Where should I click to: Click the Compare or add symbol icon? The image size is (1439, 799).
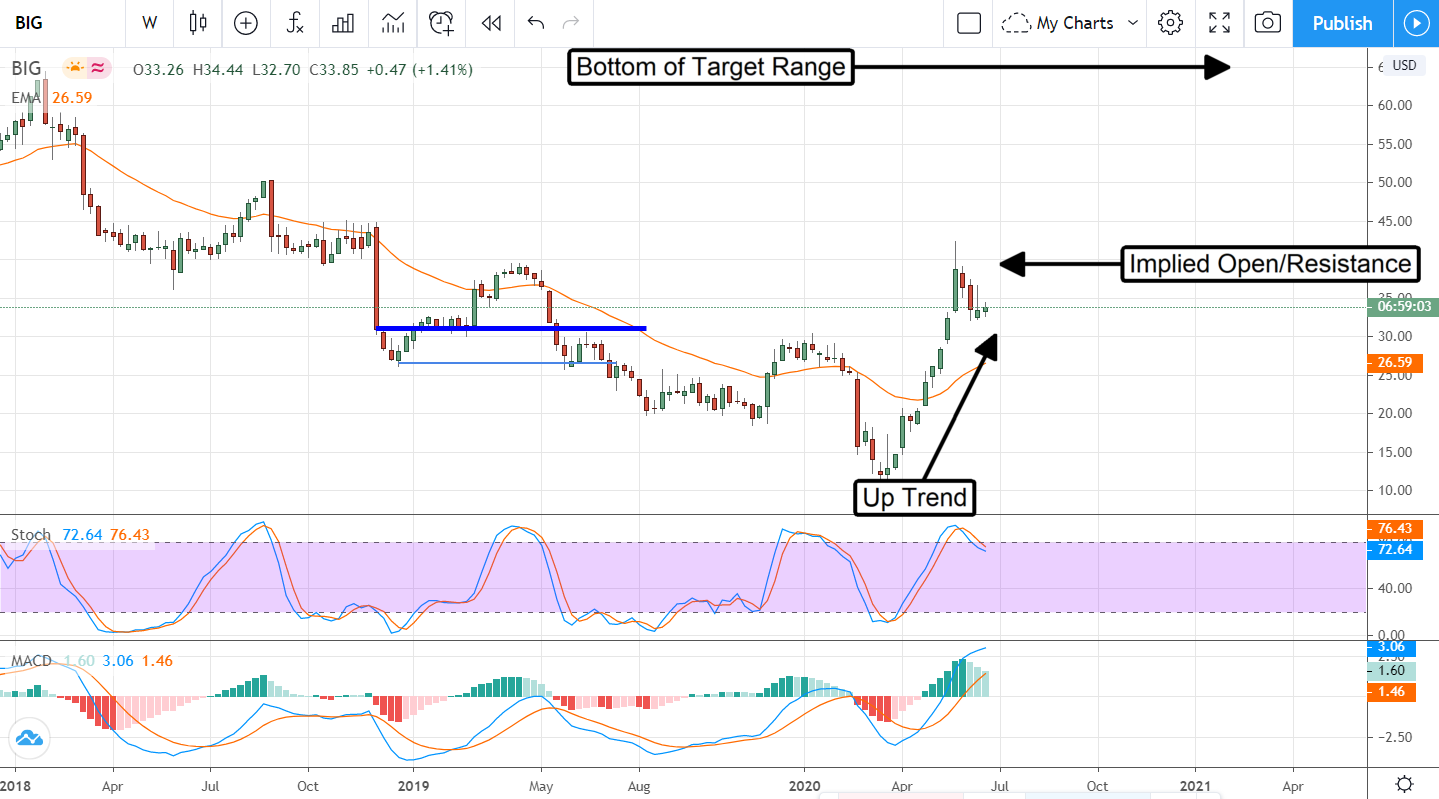click(x=245, y=23)
